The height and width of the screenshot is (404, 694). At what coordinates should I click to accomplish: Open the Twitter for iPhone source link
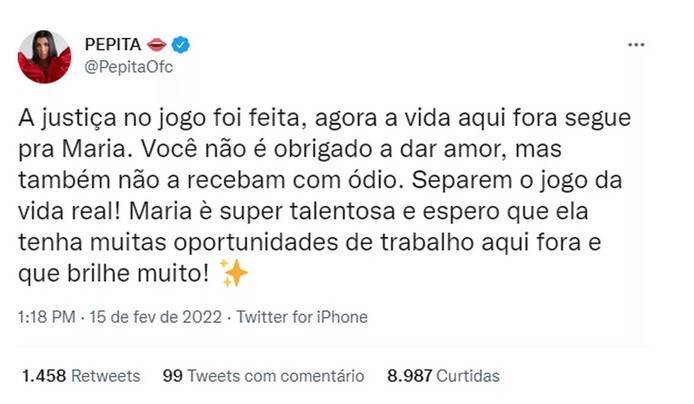tap(302, 317)
